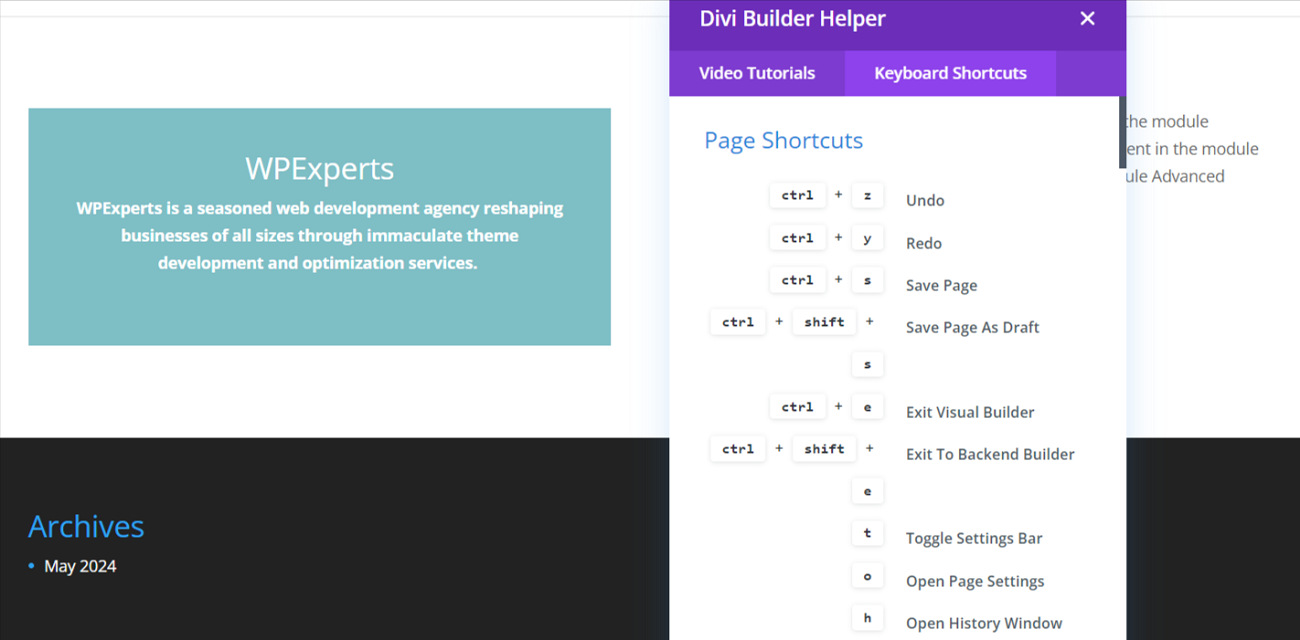The width and height of the screenshot is (1300, 640).
Task: Click the helper panel scrollbar thumb
Action: [x=1122, y=132]
